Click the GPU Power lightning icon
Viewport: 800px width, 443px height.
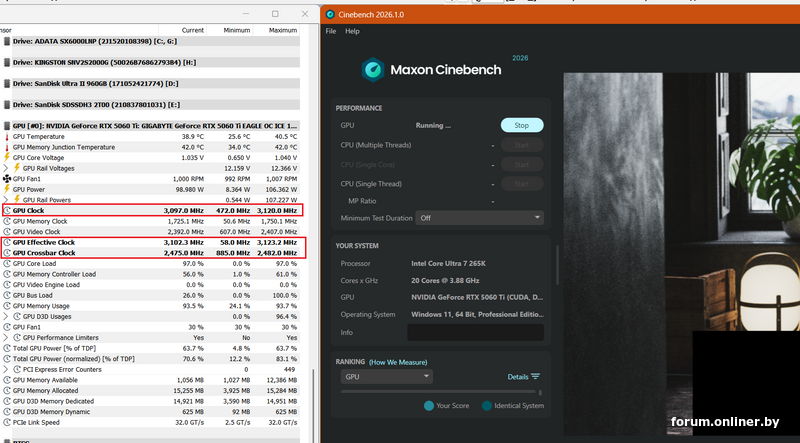7,189
